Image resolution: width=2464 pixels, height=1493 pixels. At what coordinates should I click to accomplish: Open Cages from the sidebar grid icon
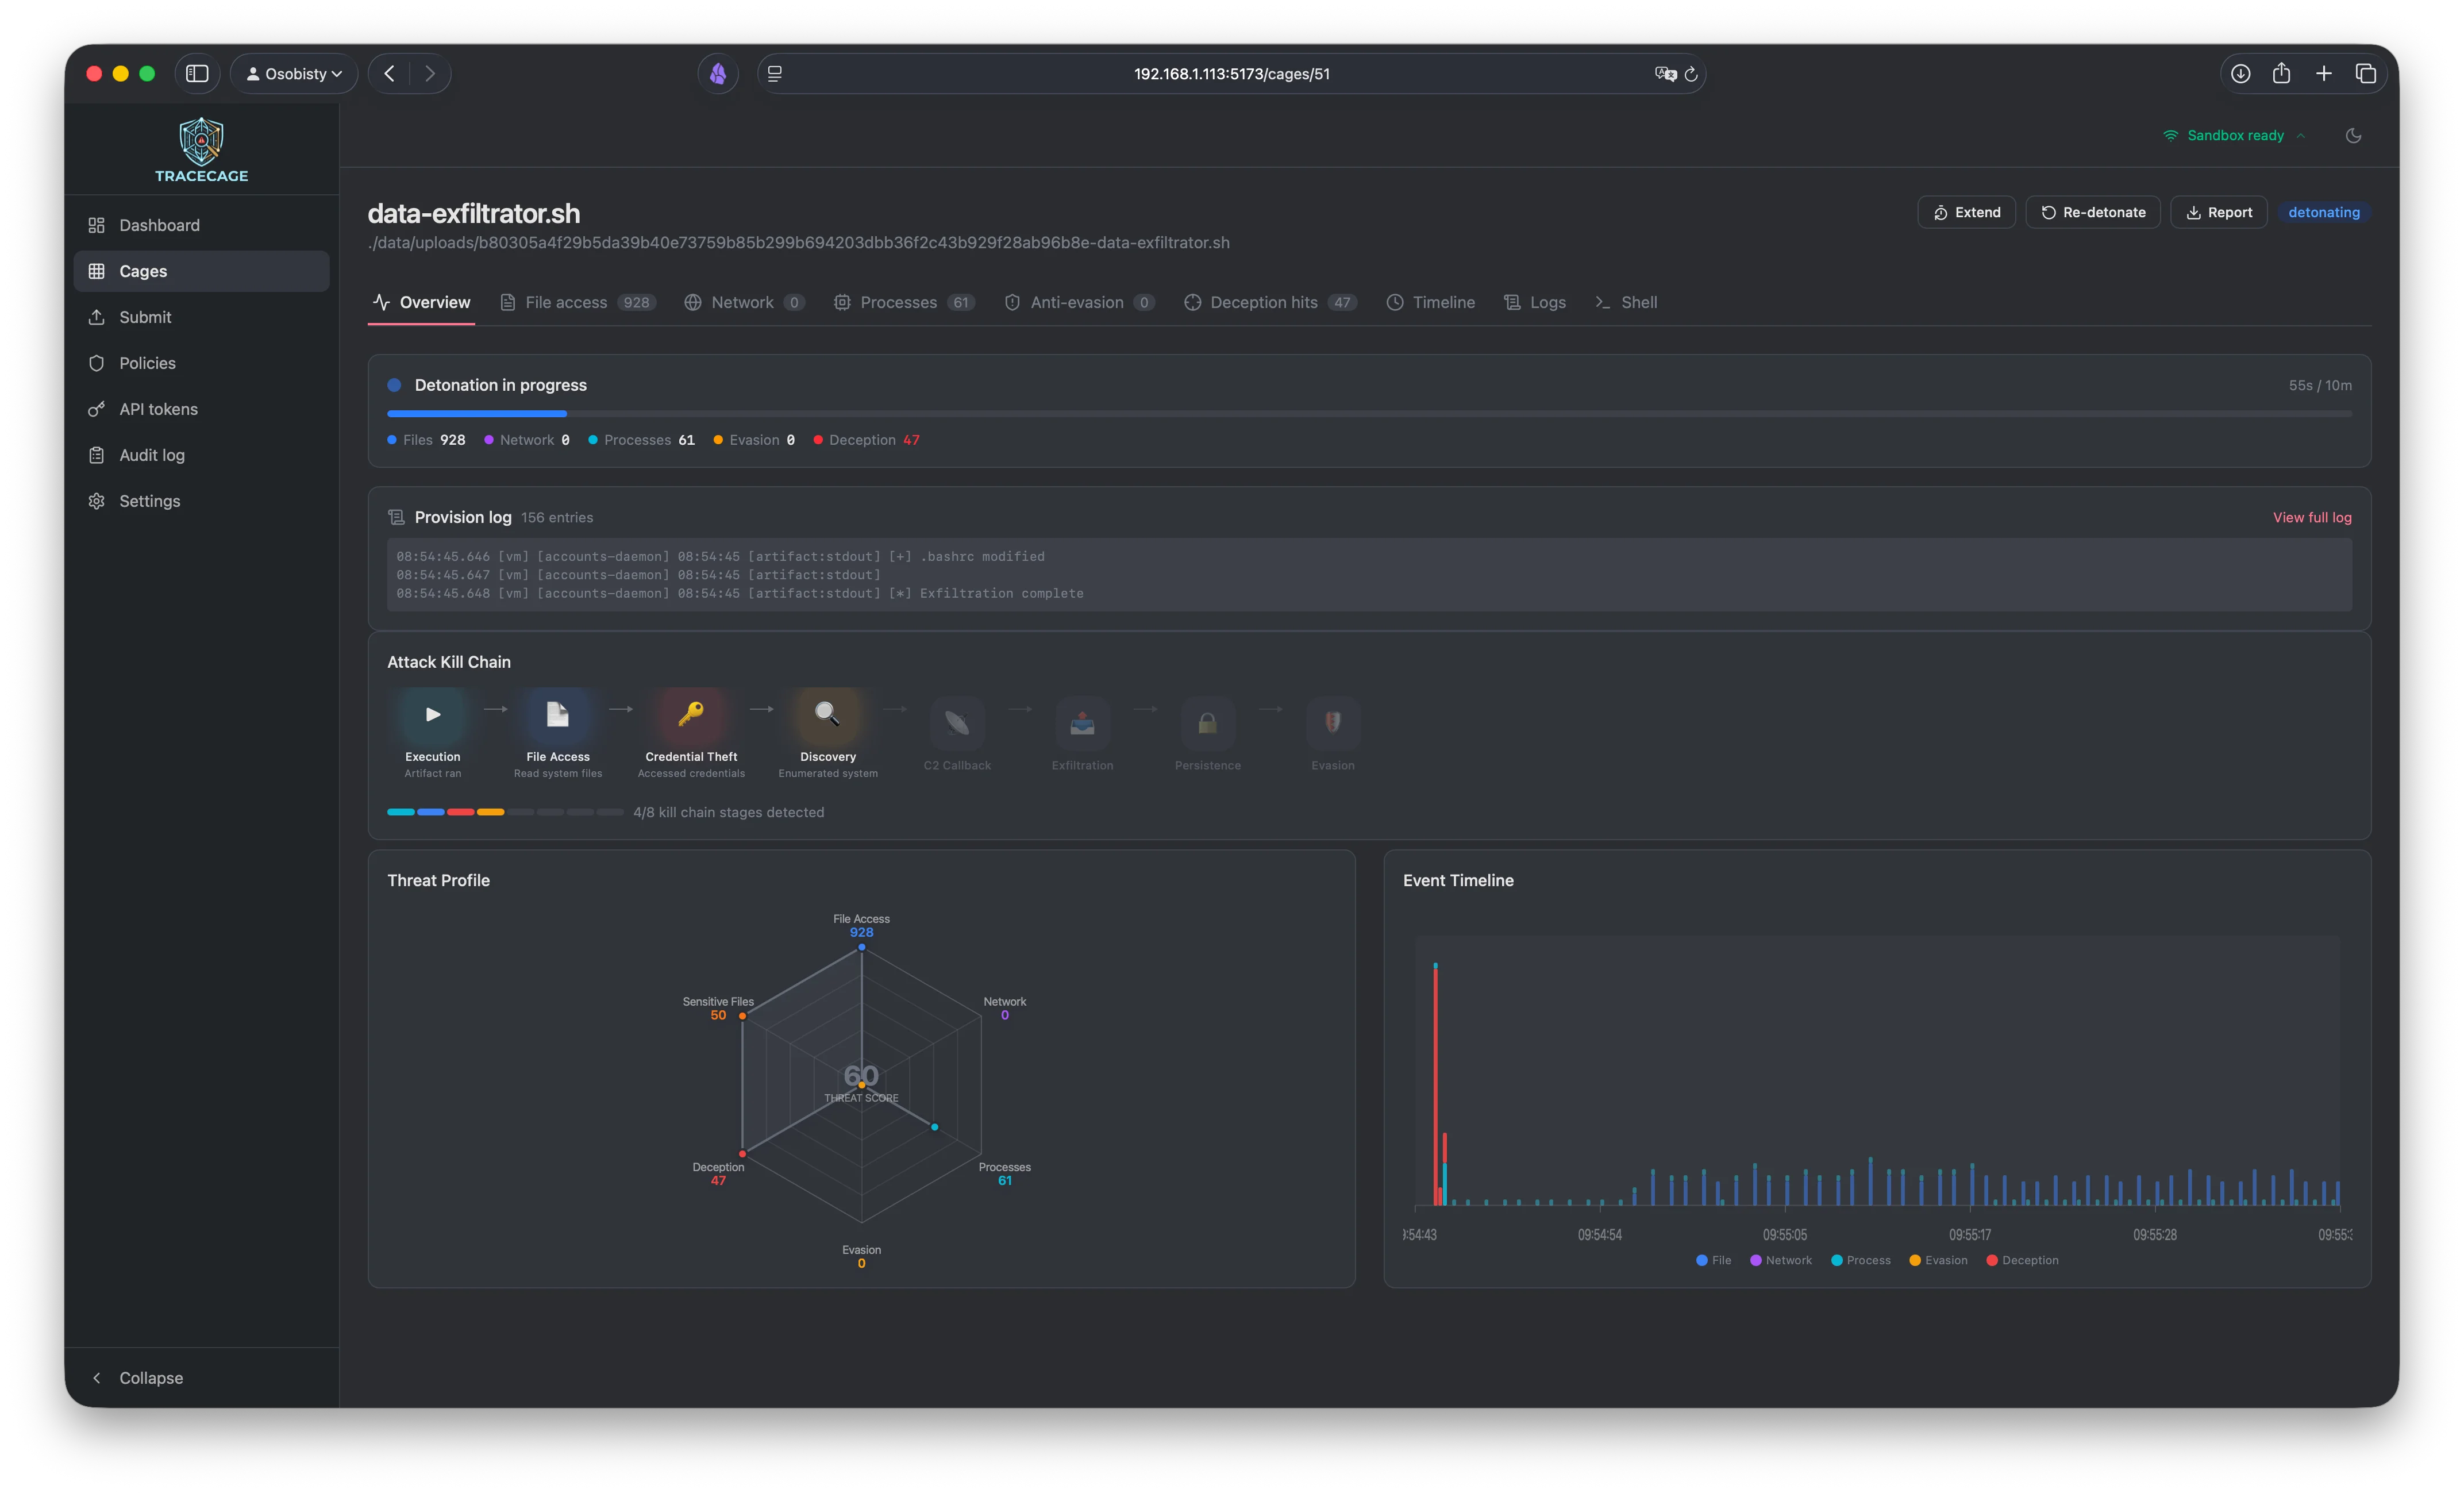click(x=97, y=270)
